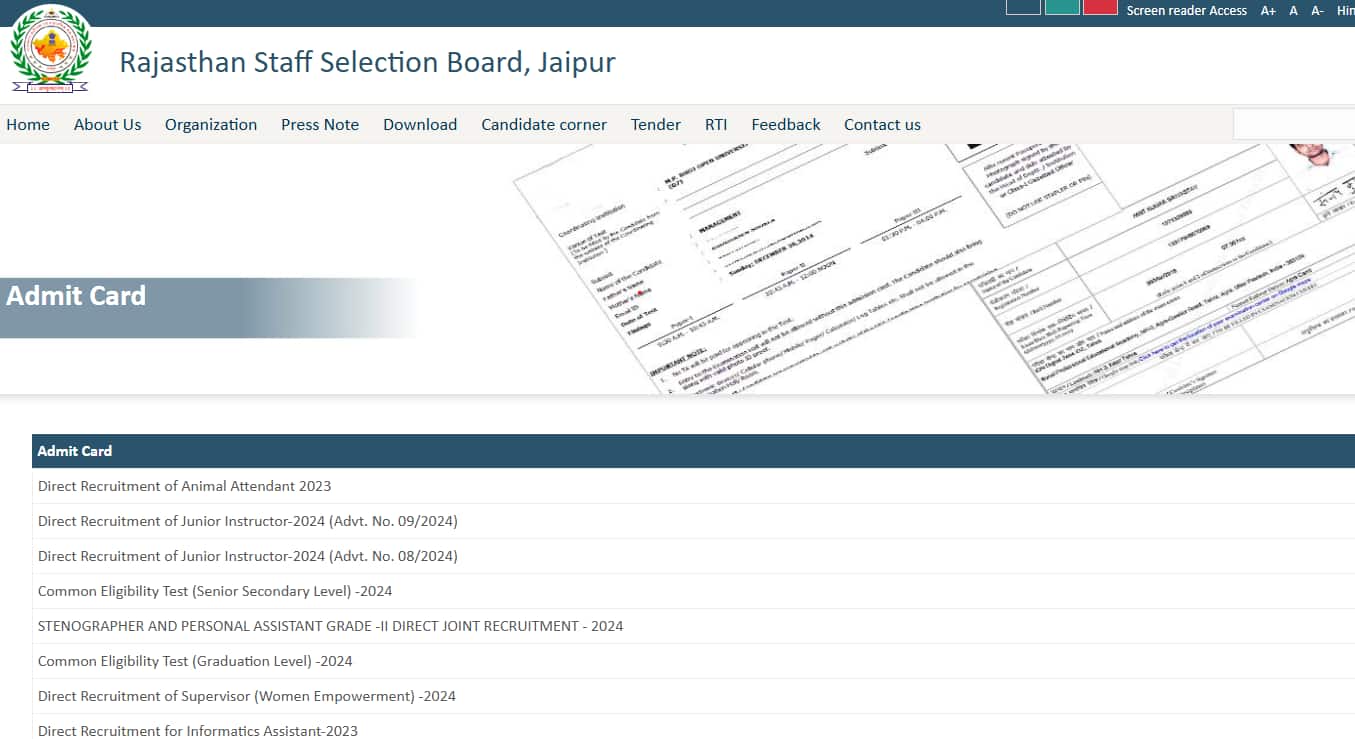Open Junior Instructor Advt. No. 09/2024 link
This screenshot has height=739, width=1355.
click(x=247, y=521)
